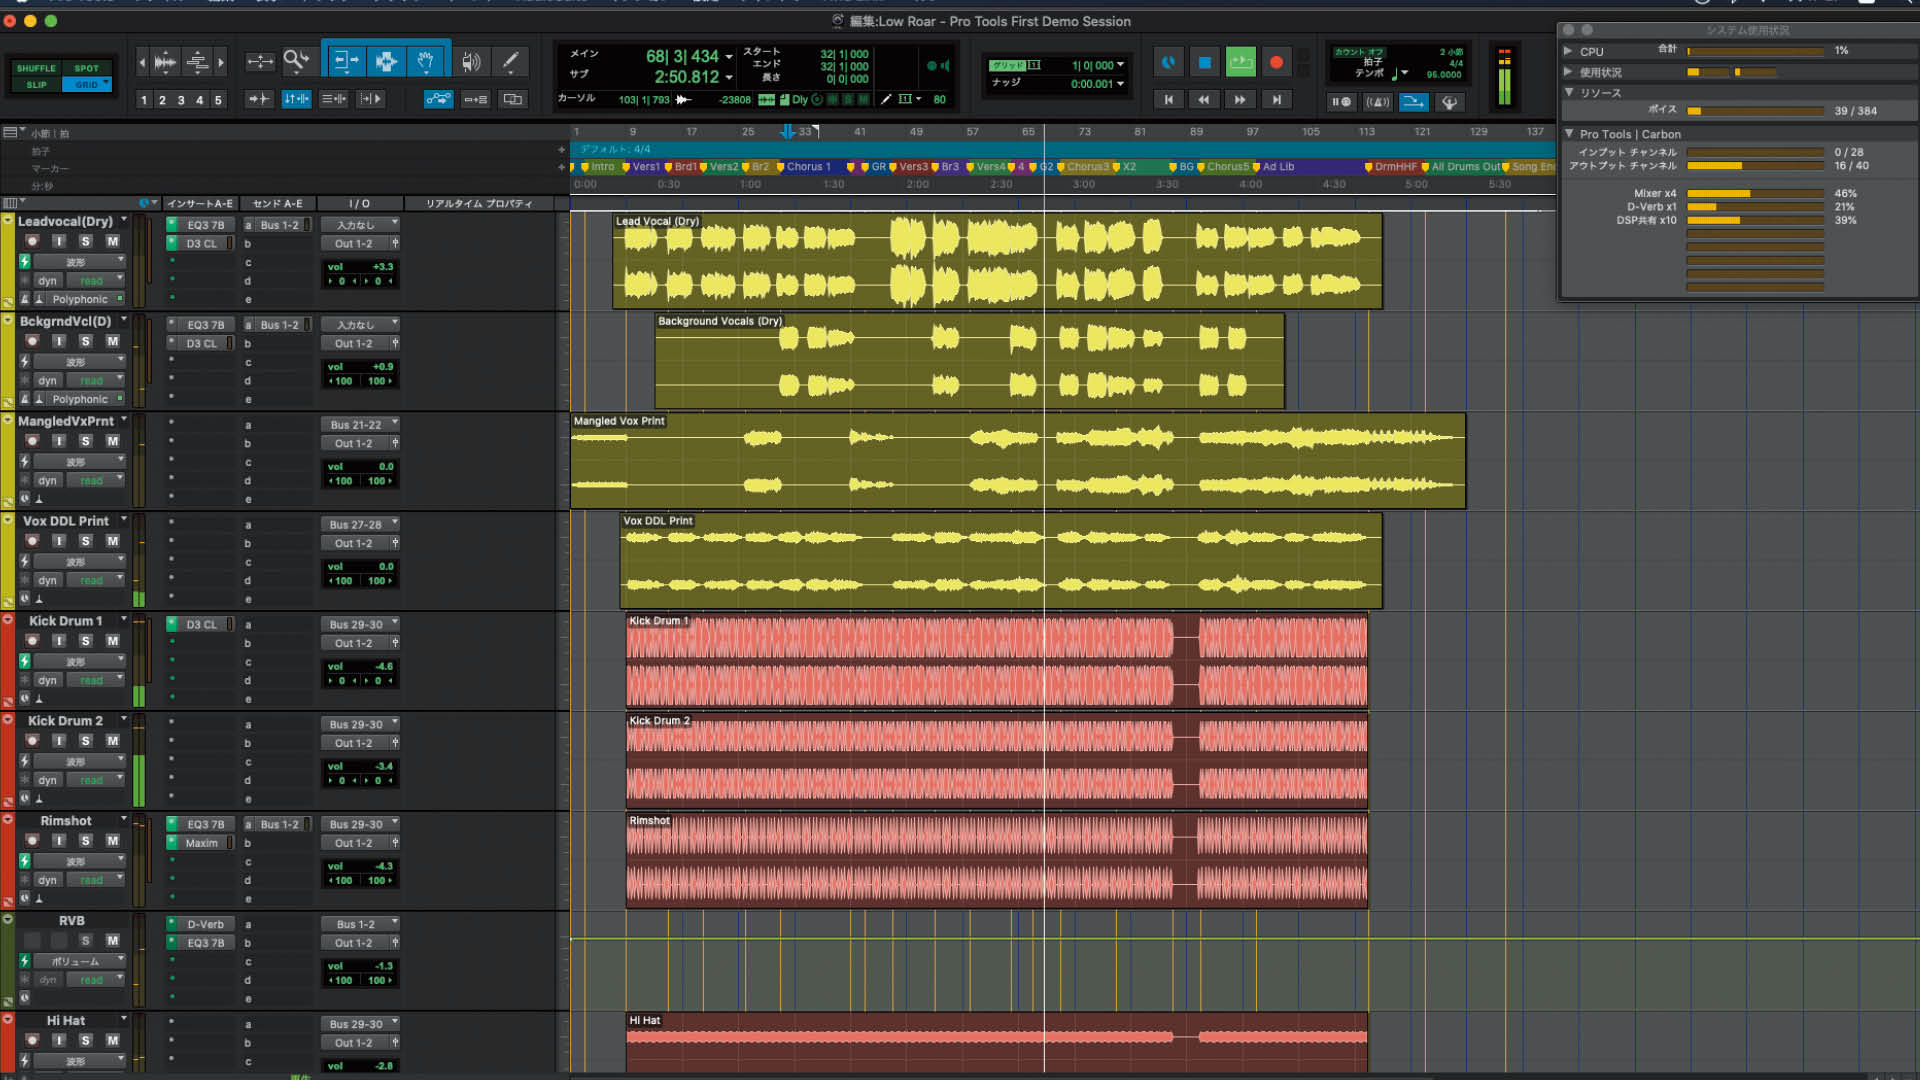Image resolution: width=1920 pixels, height=1080 pixels.
Task: Select the Scrubber speaker tool
Action: pyautogui.click(x=470, y=62)
